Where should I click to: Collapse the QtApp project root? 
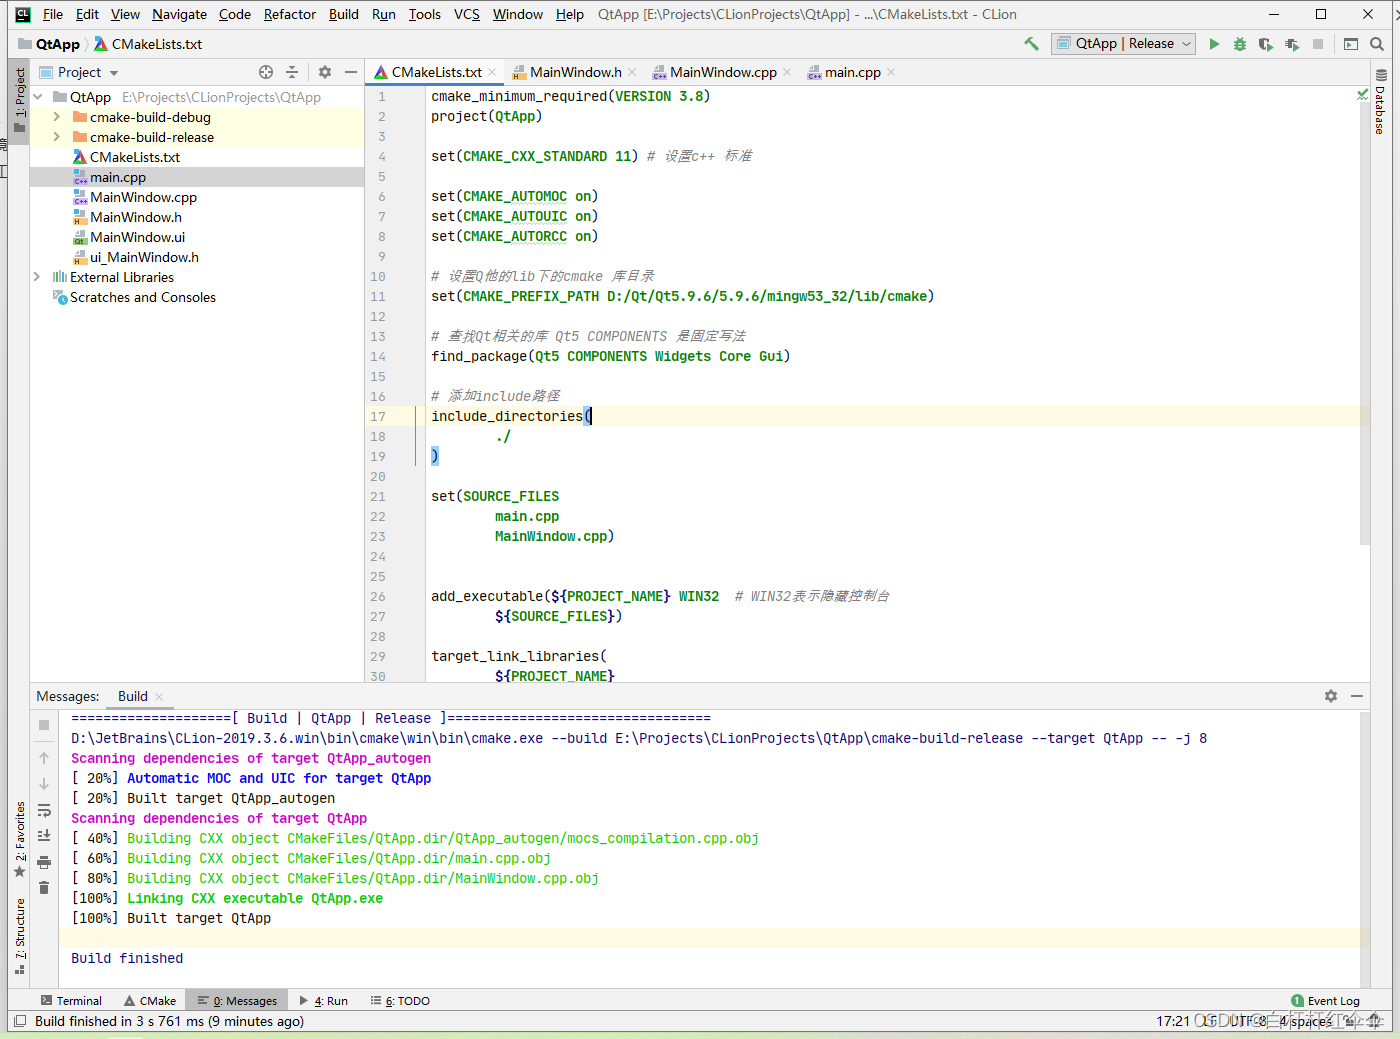[38, 97]
